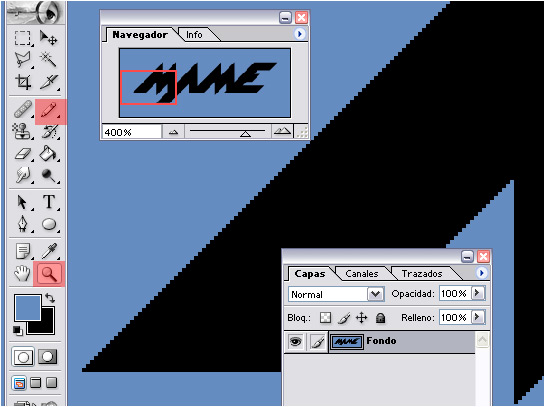The width and height of the screenshot is (545, 407).
Task: Select the Rectangular Marquee tool
Action: [x=23, y=38]
